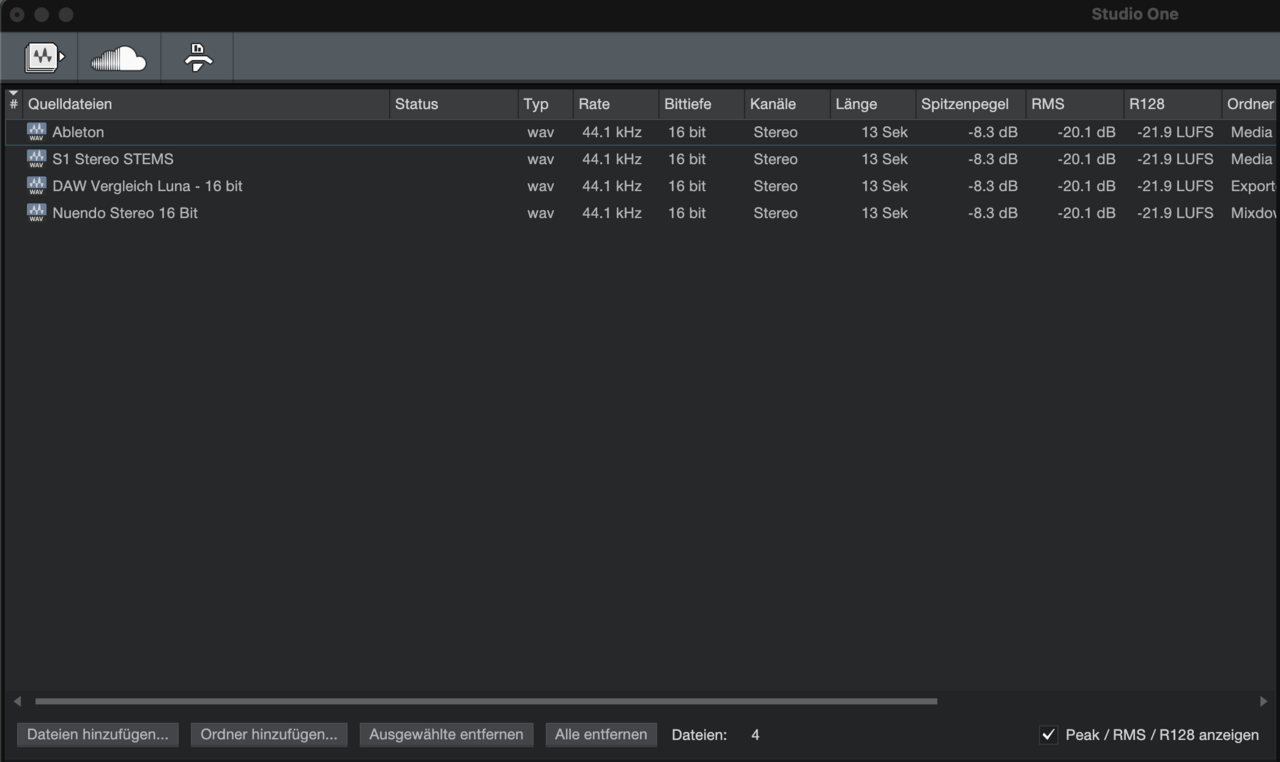
Task: Toggle the Peak / RMS / R128 anzeigen checkbox
Action: (x=1048, y=735)
